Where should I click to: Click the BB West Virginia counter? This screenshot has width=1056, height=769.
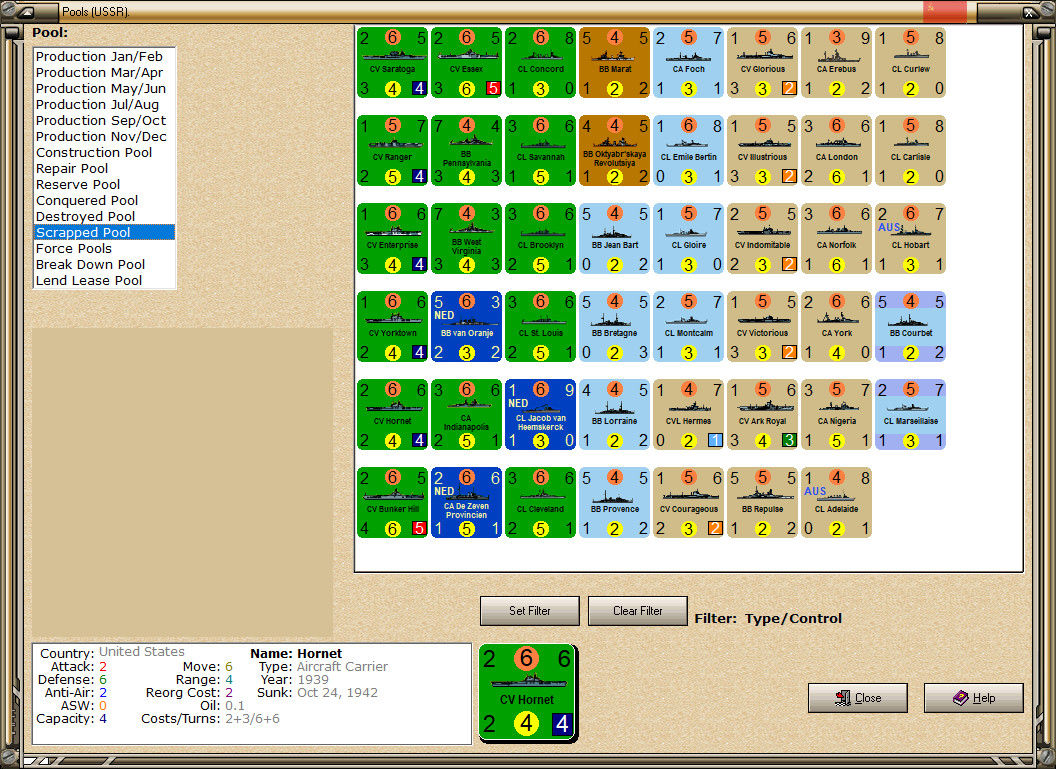466,238
